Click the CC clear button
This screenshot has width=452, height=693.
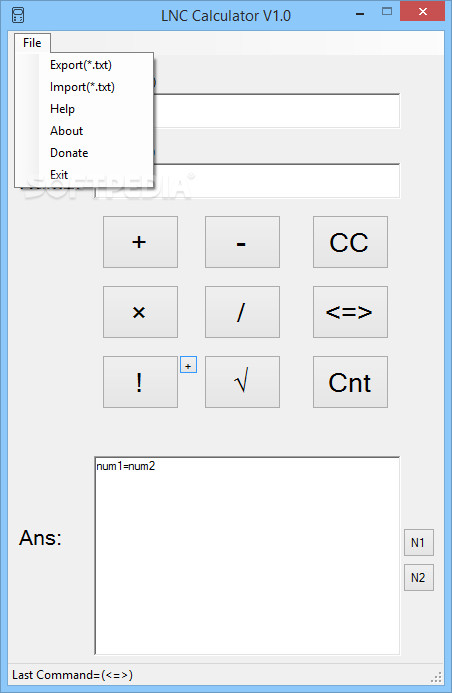pyautogui.click(x=350, y=242)
